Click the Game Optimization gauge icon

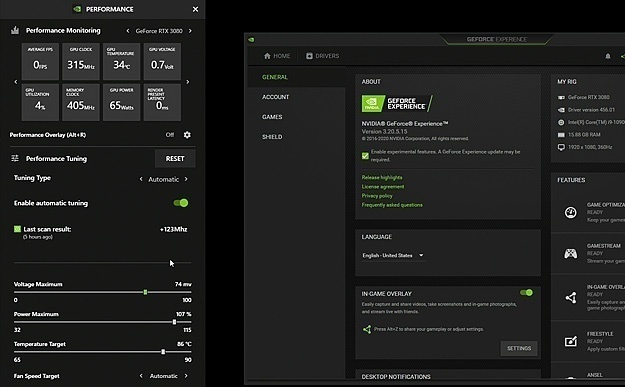(x=571, y=212)
